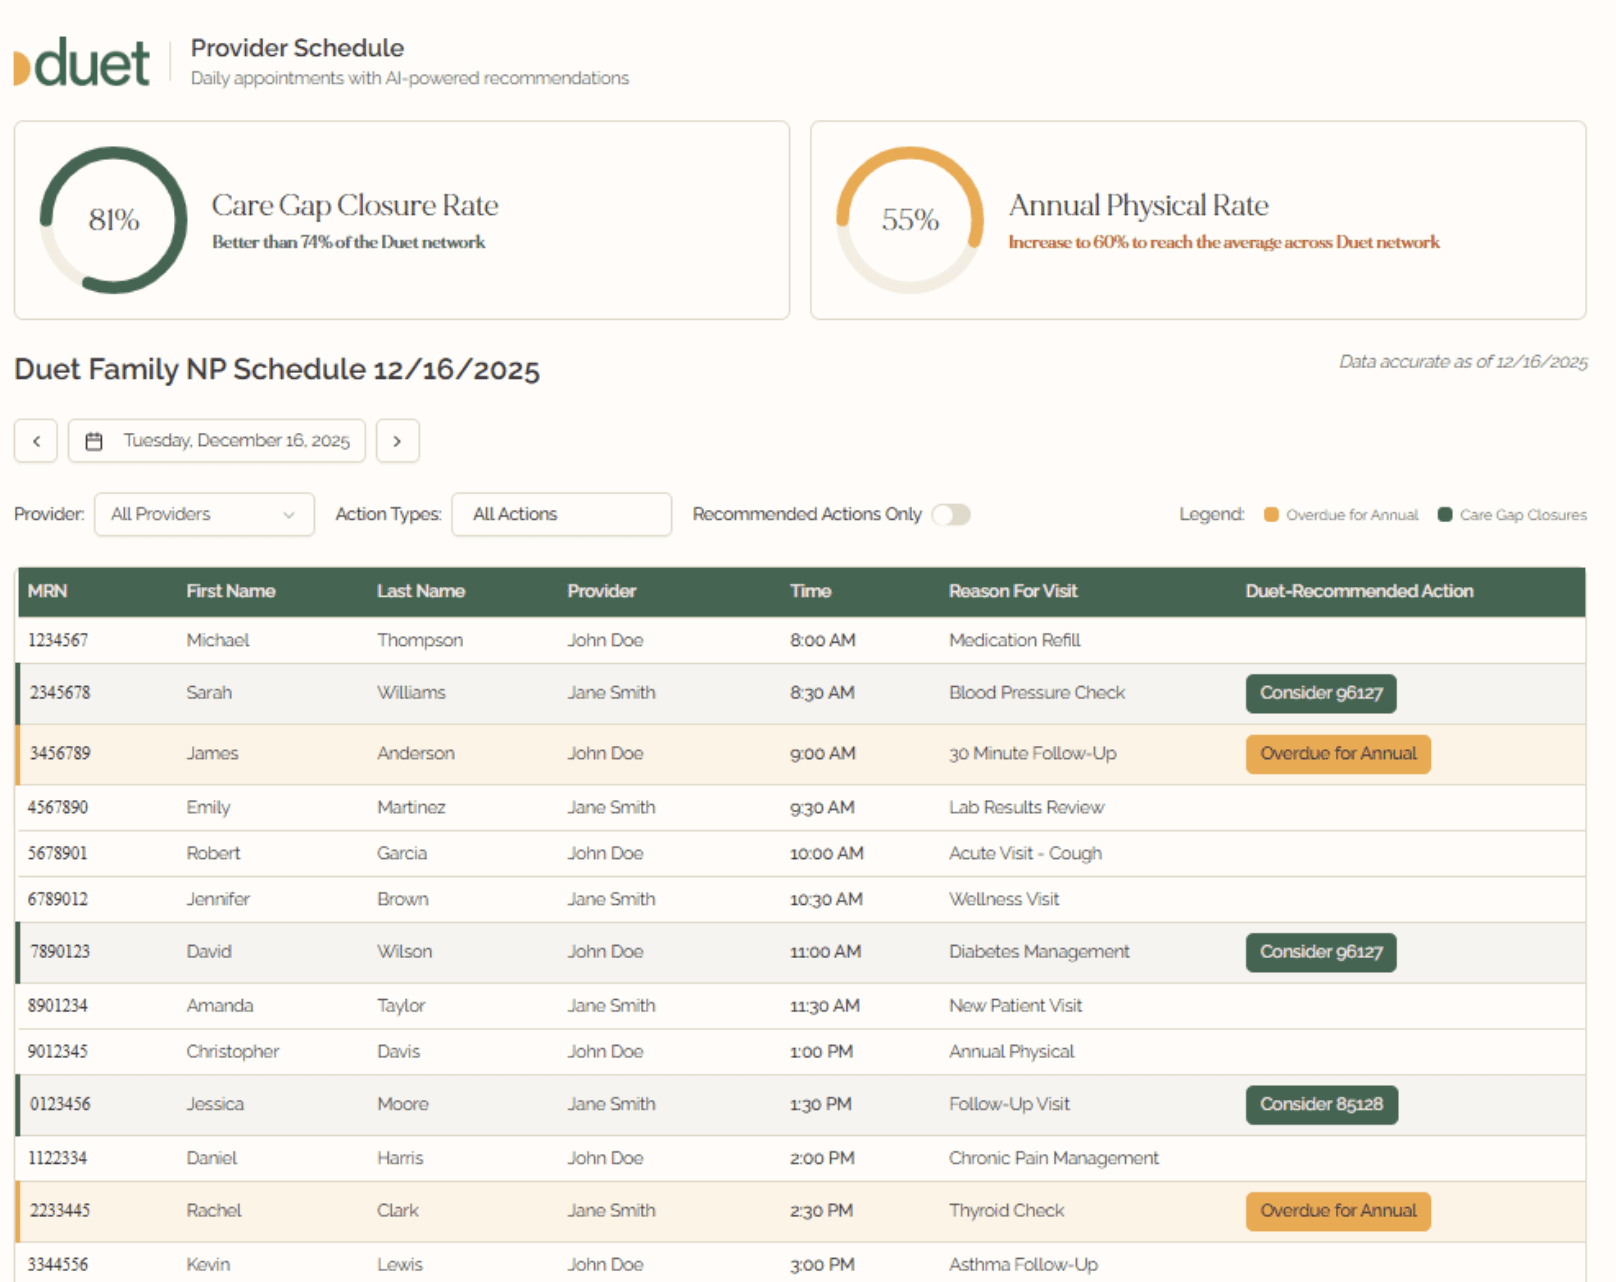Click Duet Family NP Schedule heading
The height and width of the screenshot is (1282, 1616).
277,370
